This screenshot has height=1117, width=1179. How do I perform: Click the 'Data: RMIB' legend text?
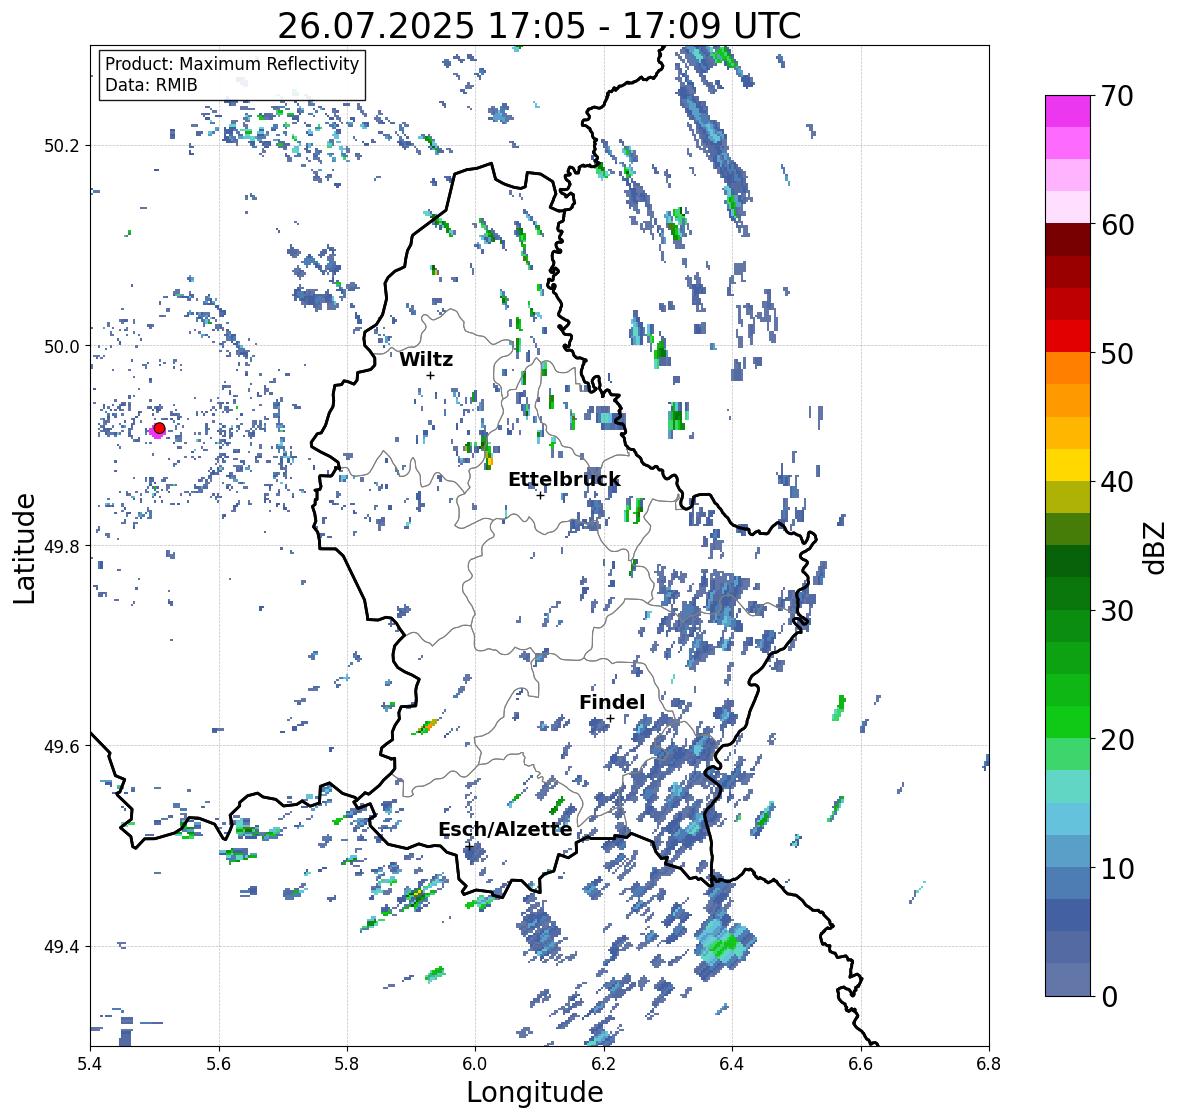(x=151, y=85)
